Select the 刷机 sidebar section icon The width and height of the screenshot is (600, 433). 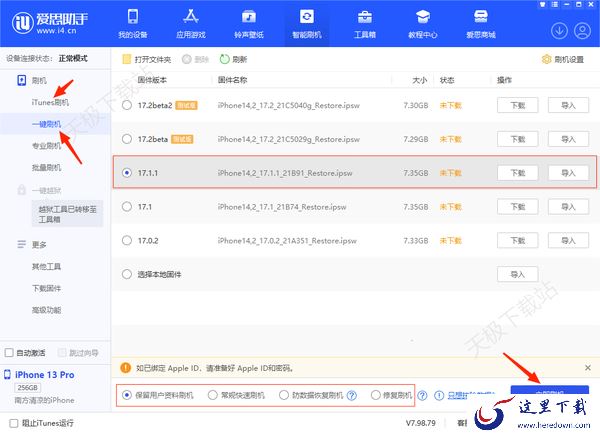(21, 80)
